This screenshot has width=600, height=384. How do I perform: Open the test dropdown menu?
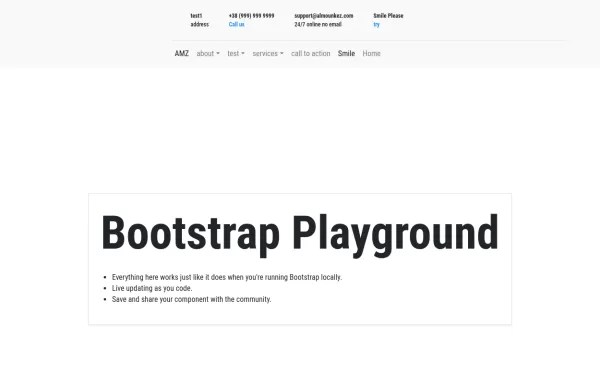click(236, 54)
